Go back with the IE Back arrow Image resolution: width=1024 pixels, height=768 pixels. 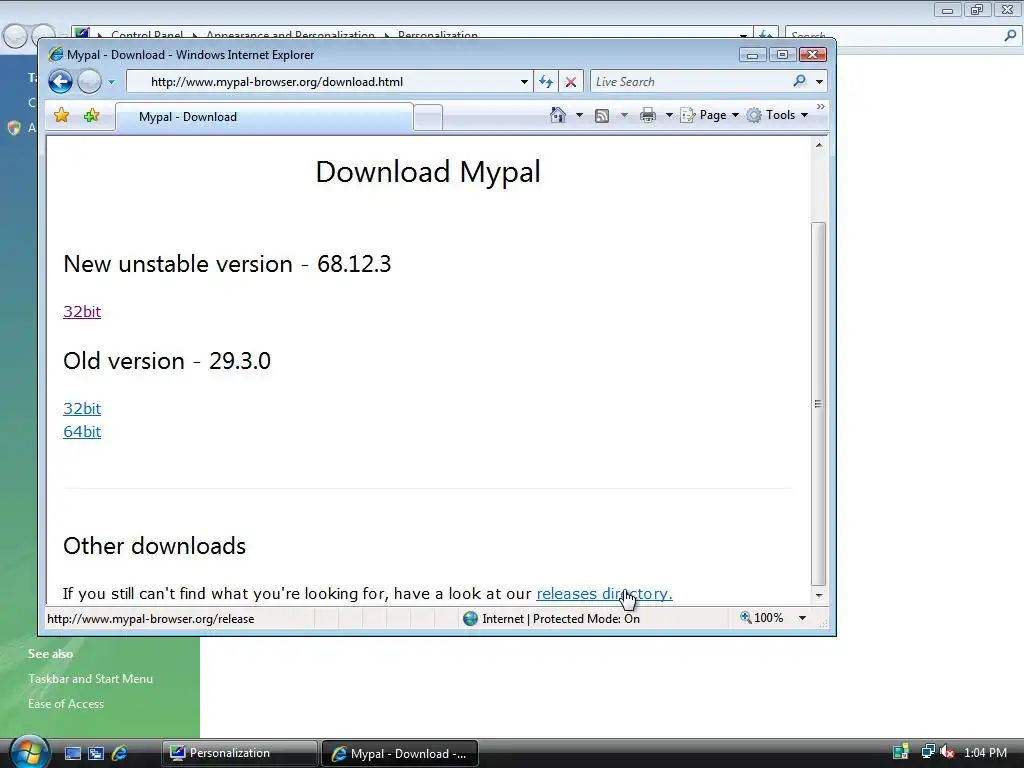pyautogui.click(x=61, y=82)
